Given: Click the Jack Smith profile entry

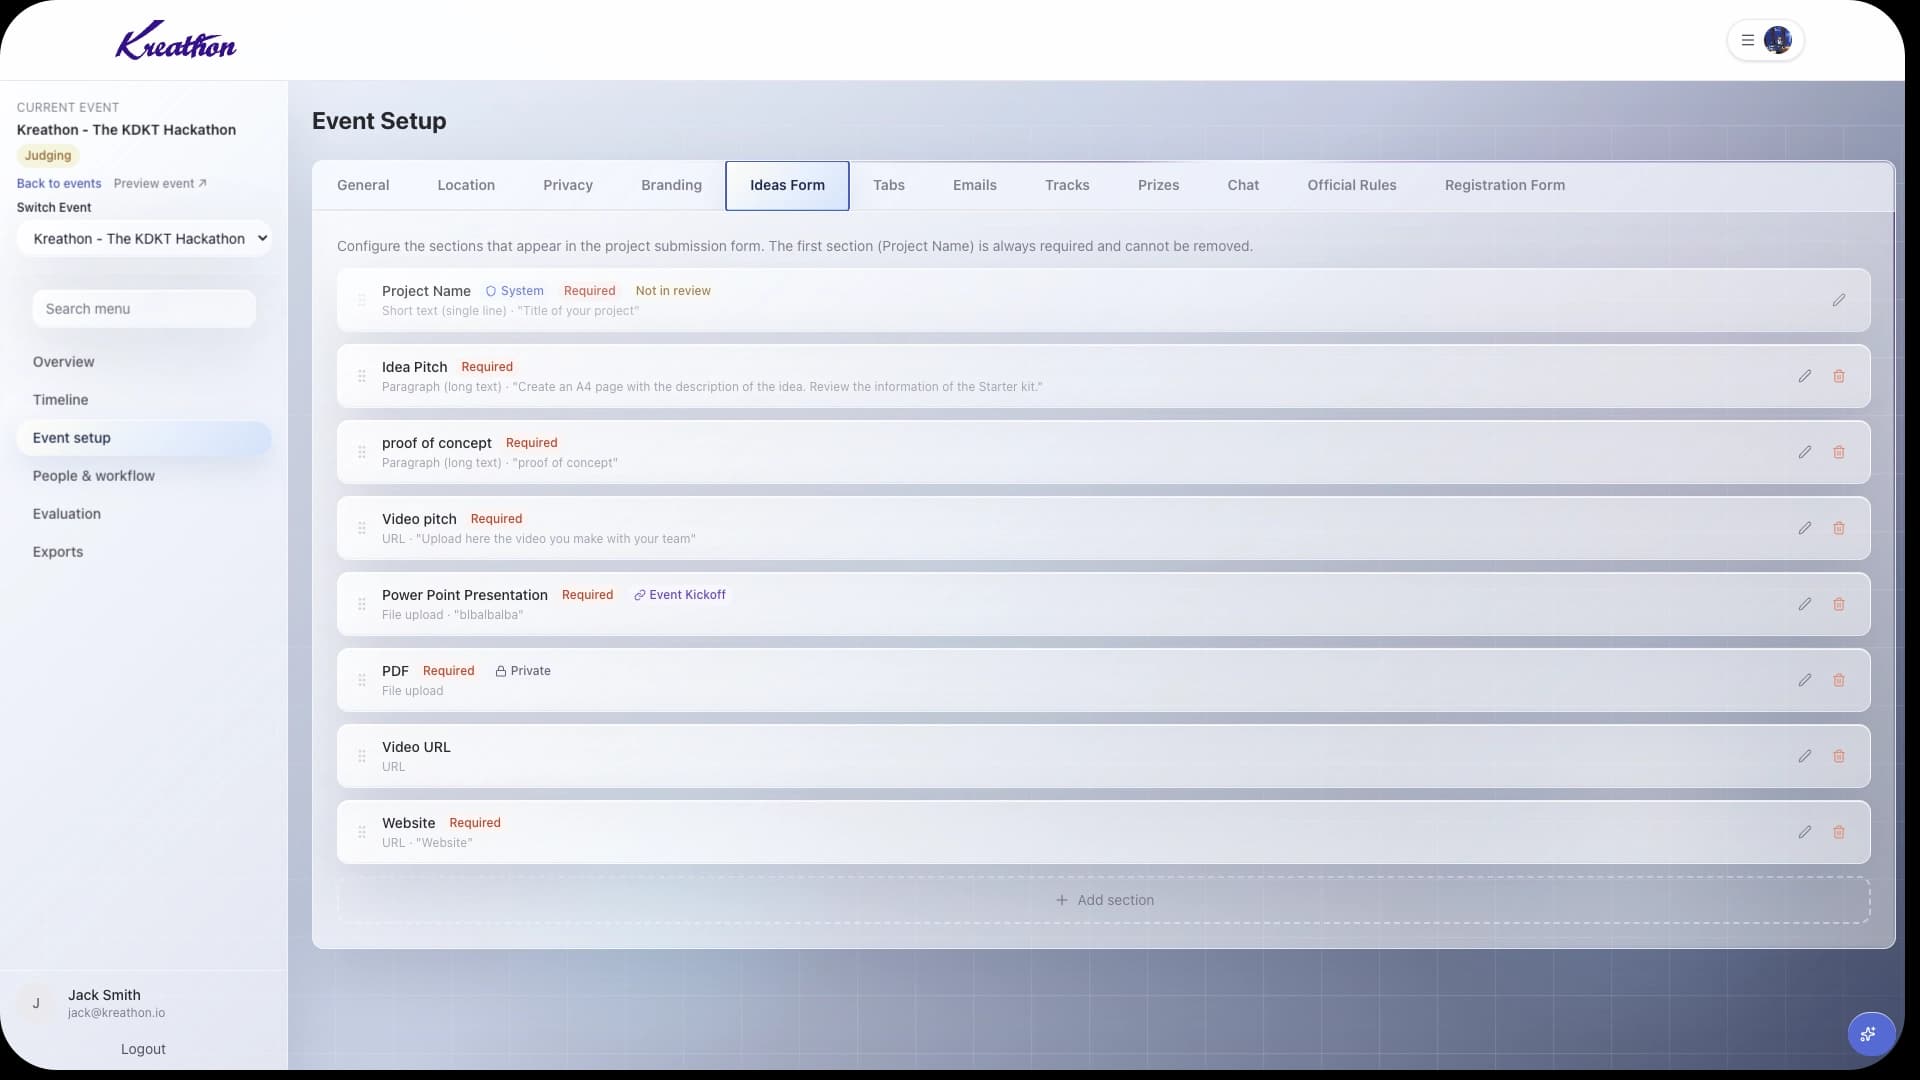Looking at the screenshot, I should point(143,1002).
